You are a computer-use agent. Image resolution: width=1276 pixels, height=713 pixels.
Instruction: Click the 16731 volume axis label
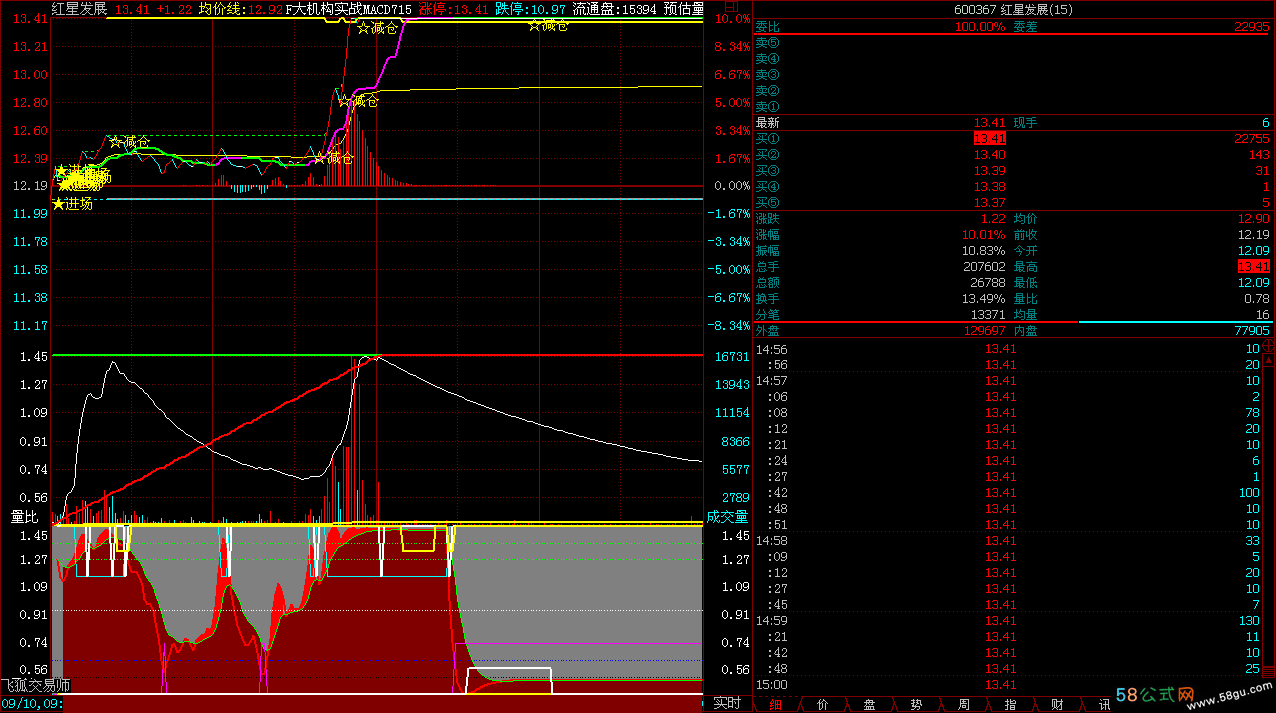pos(734,357)
